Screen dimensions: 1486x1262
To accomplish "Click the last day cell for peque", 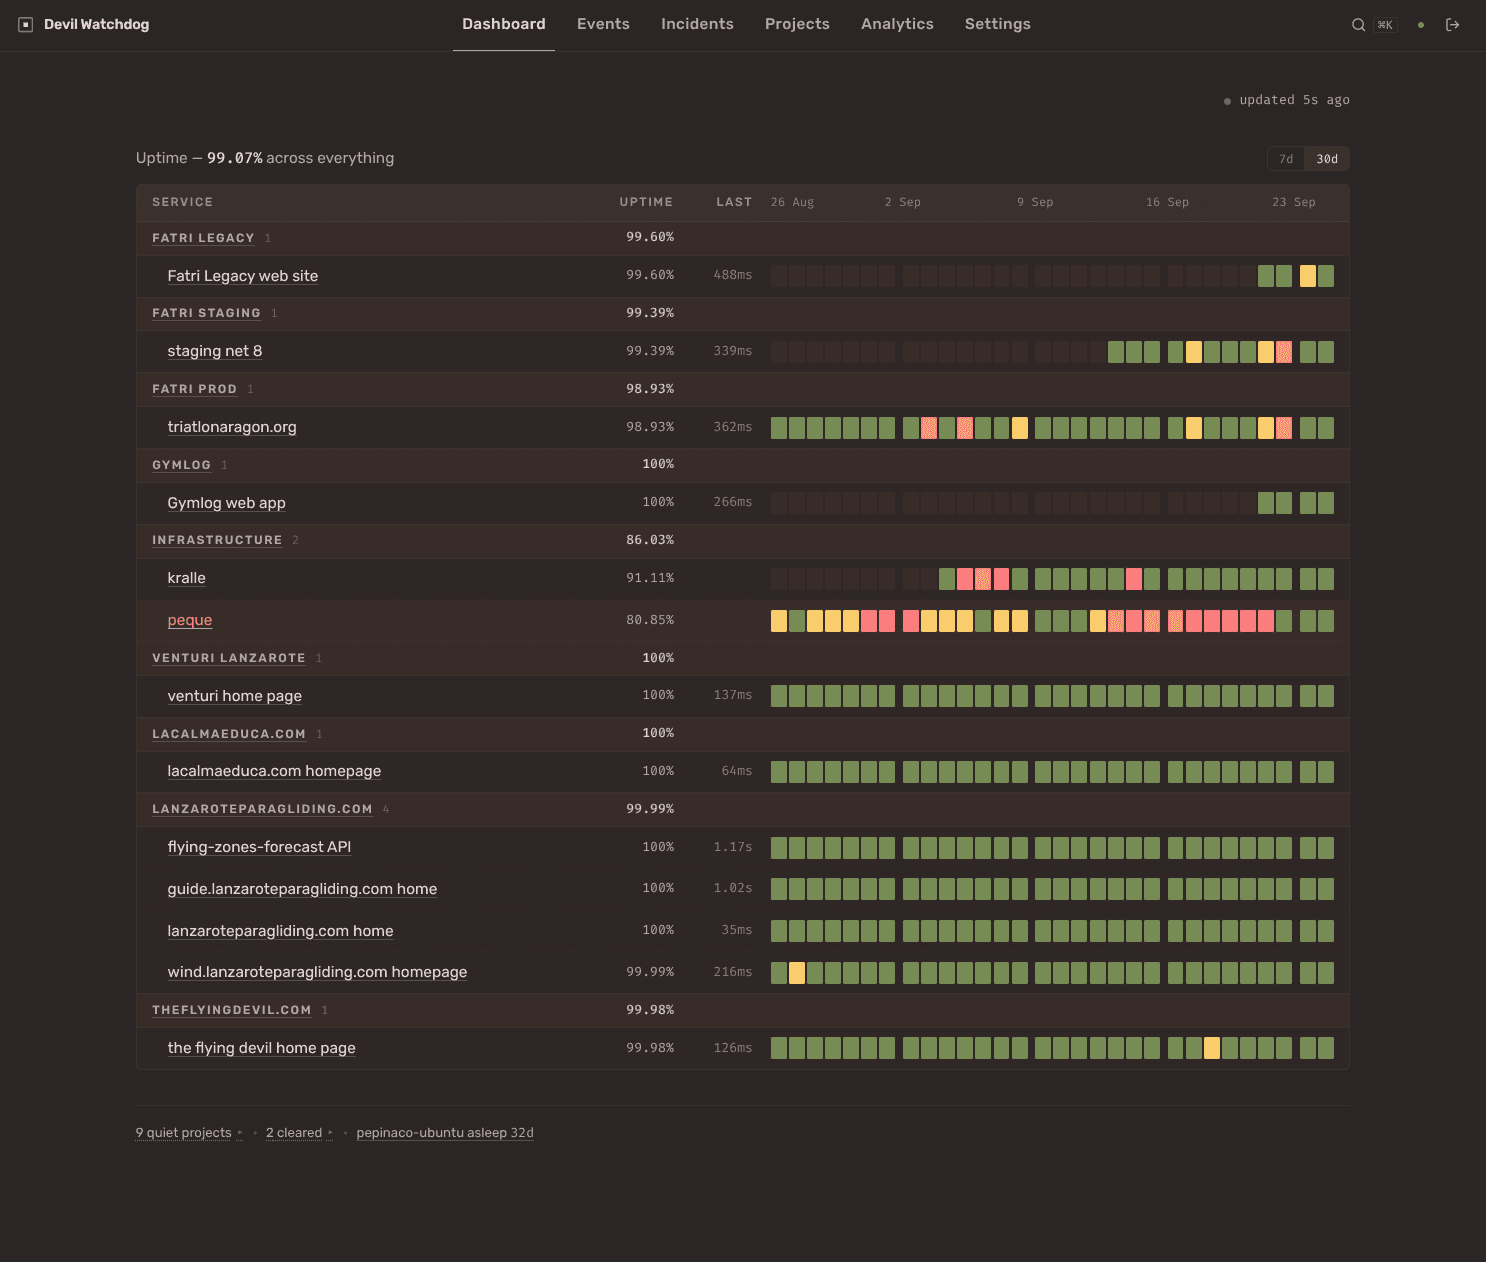I will [x=1326, y=621].
